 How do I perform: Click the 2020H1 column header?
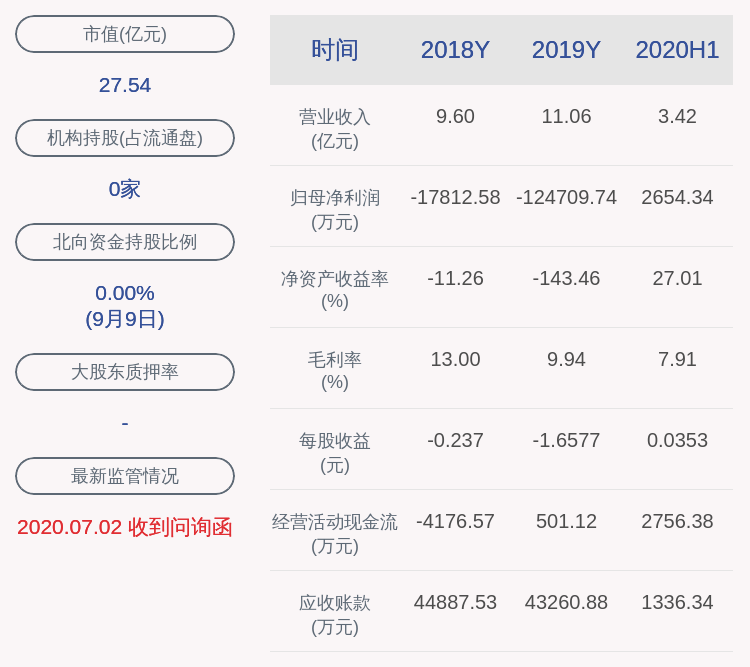(677, 50)
